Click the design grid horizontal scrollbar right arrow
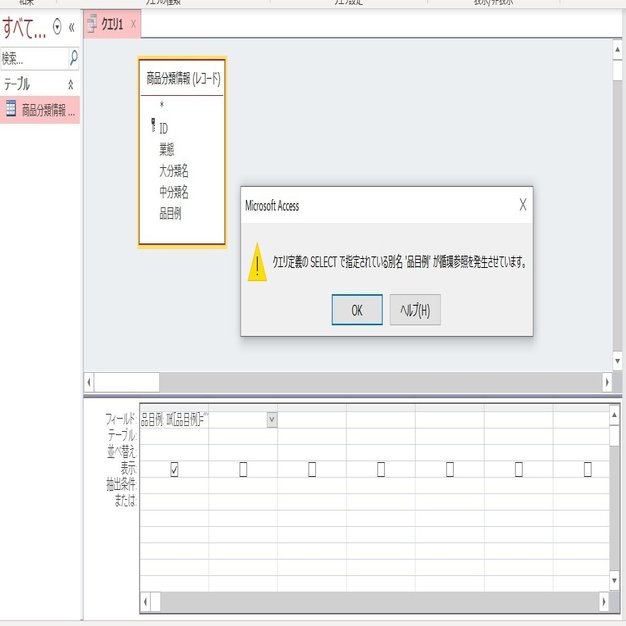This screenshot has width=626, height=626. click(604, 601)
